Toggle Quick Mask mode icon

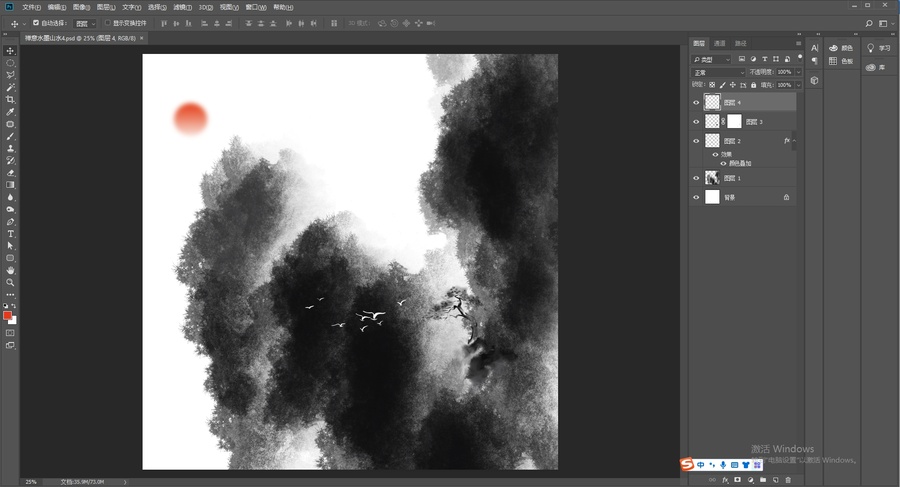coord(10,333)
